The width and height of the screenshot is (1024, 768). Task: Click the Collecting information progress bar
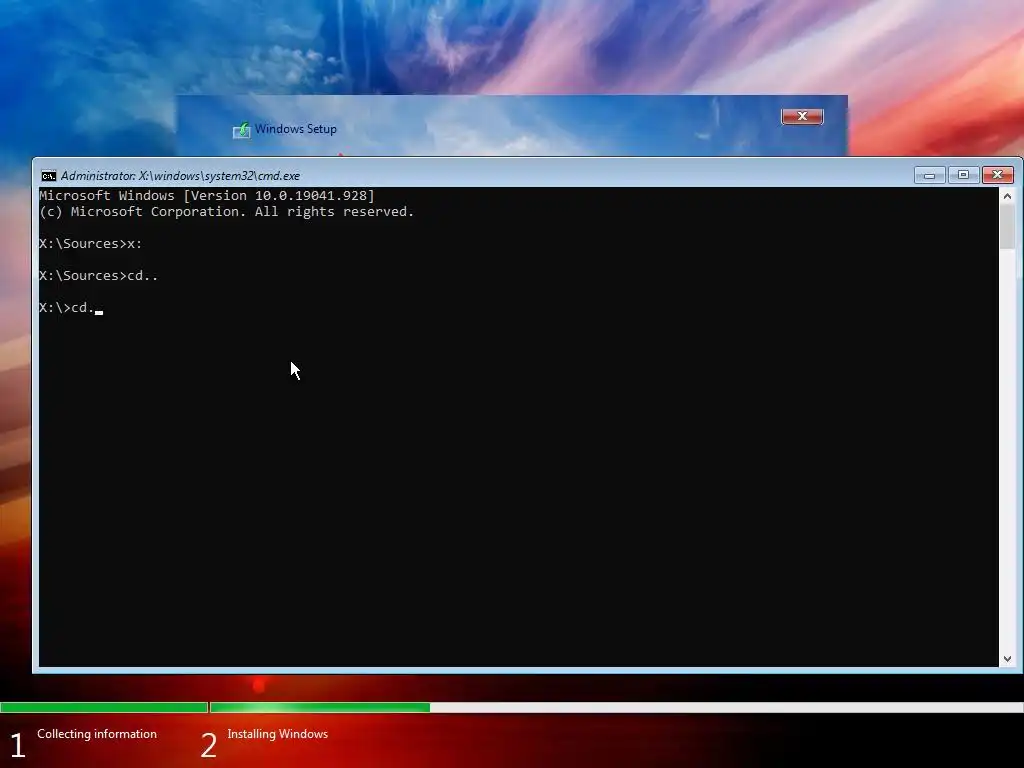104,707
